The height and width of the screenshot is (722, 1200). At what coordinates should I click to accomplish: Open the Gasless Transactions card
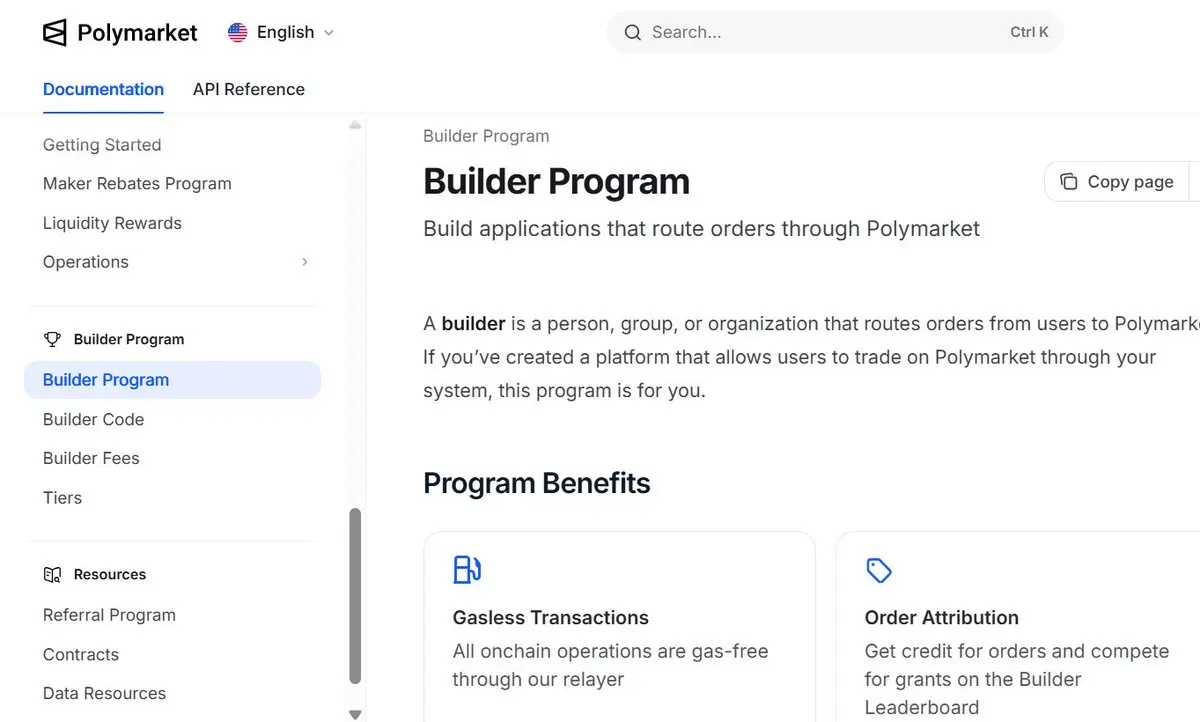[619, 627]
